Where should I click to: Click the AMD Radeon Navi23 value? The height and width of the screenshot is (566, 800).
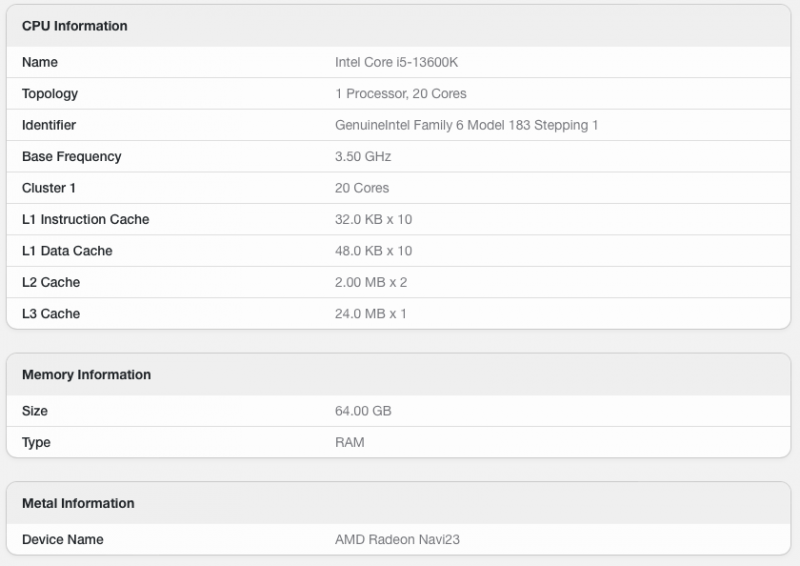click(397, 539)
